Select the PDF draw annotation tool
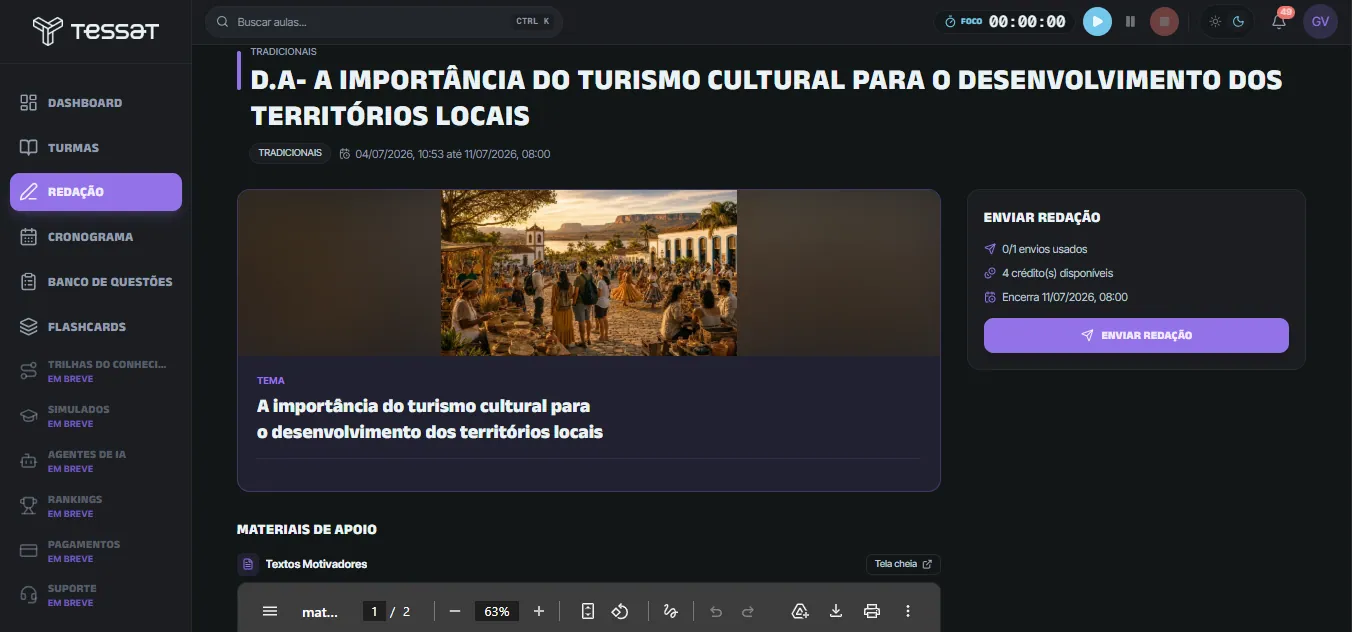 (x=671, y=611)
